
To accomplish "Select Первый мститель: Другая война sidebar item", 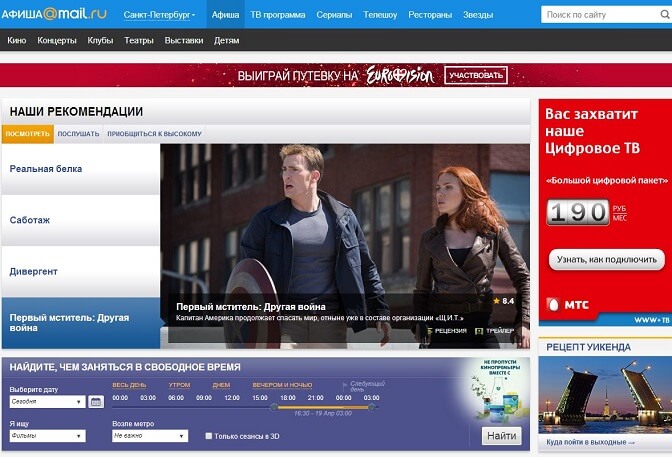I will click(81, 323).
